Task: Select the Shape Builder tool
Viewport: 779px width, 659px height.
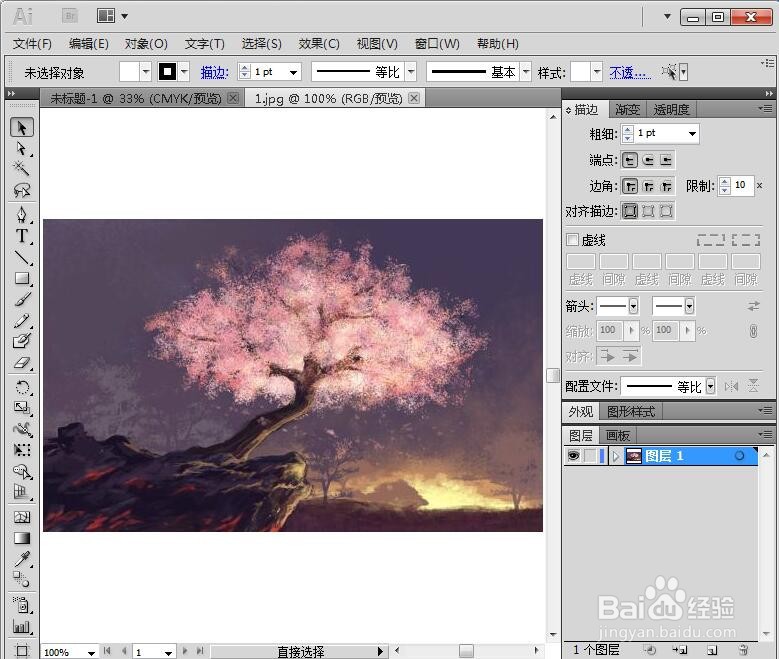Action: click(x=22, y=471)
